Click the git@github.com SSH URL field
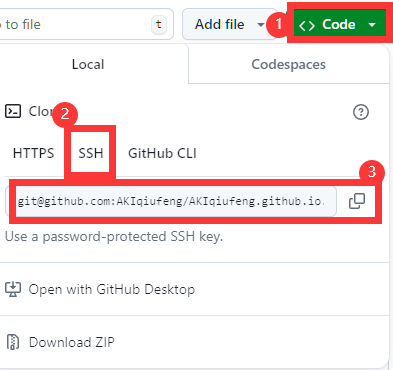393x370 pixels. 171,201
